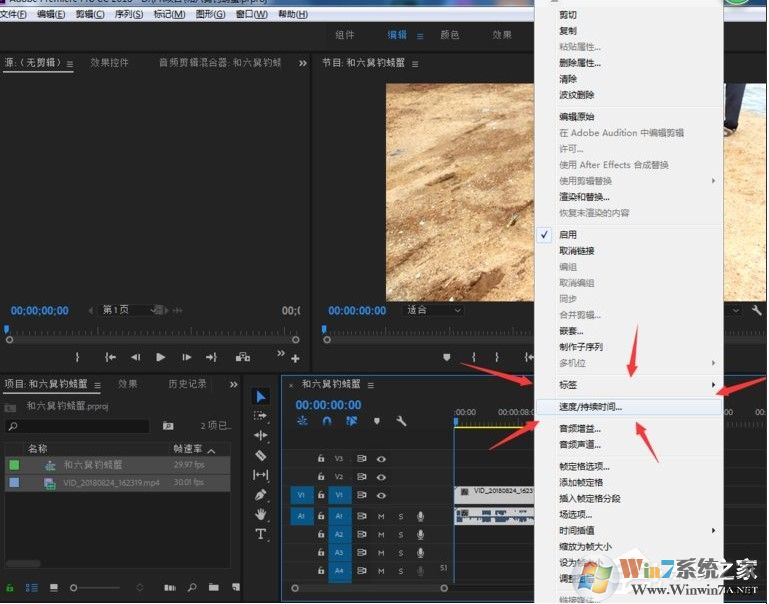Choose the Type (T) tool

[x=261, y=534]
